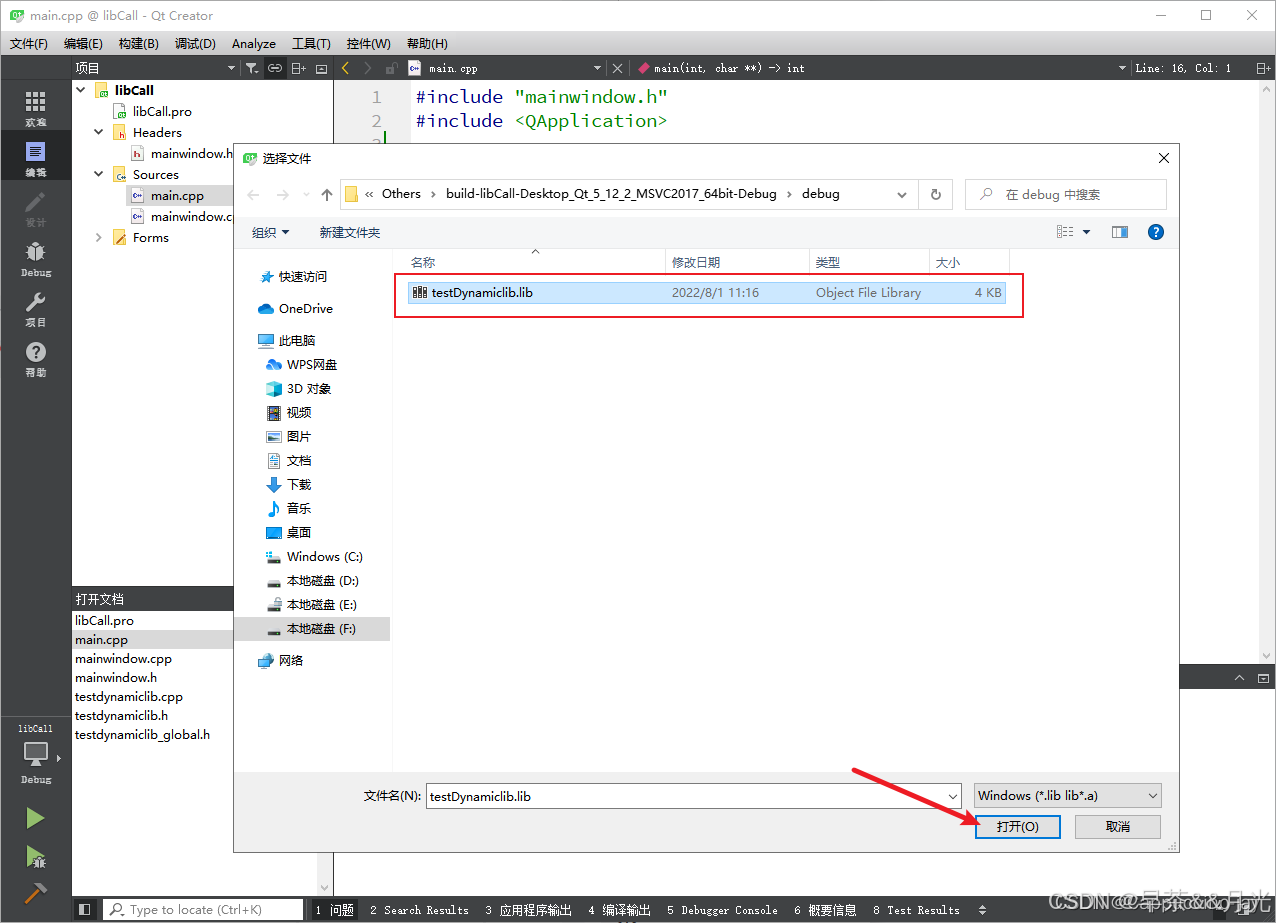
Task: Open the 构建(B) menu
Action: coord(138,43)
